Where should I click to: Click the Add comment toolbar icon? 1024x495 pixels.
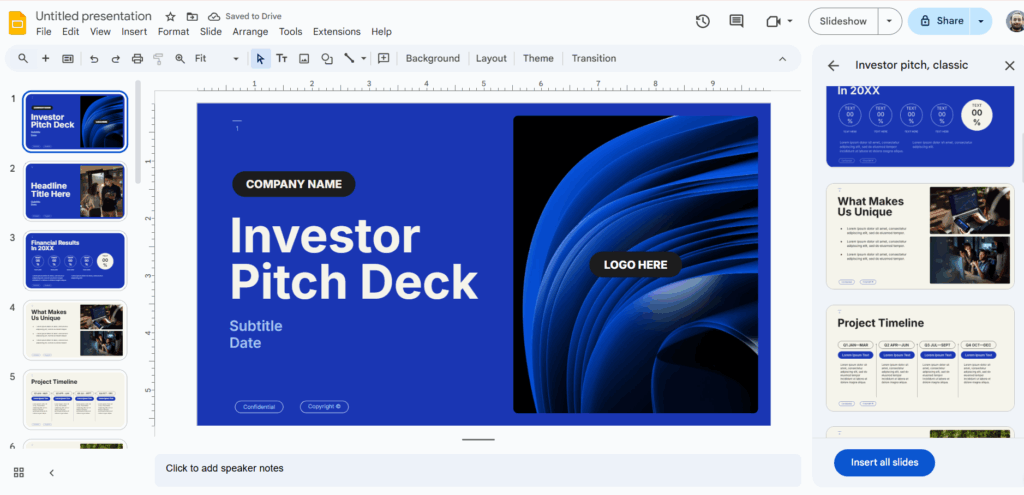coord(383,59)
